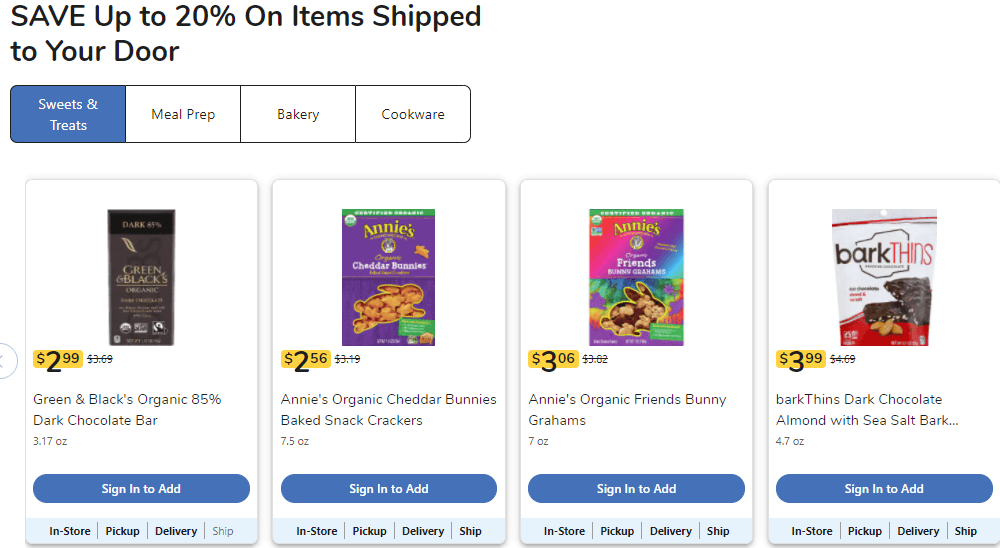Click the $2.99 price on Green & Black's
Viewport: 1000px width, 548px height.
(58, 360)
